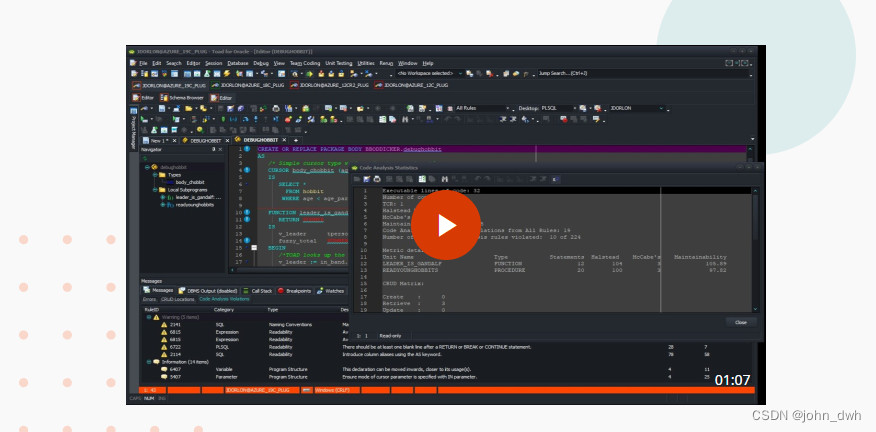The height and width of the screenshot is (432, 876).
Task: Add a new editor tab with plus
Action: coord(296,140)
